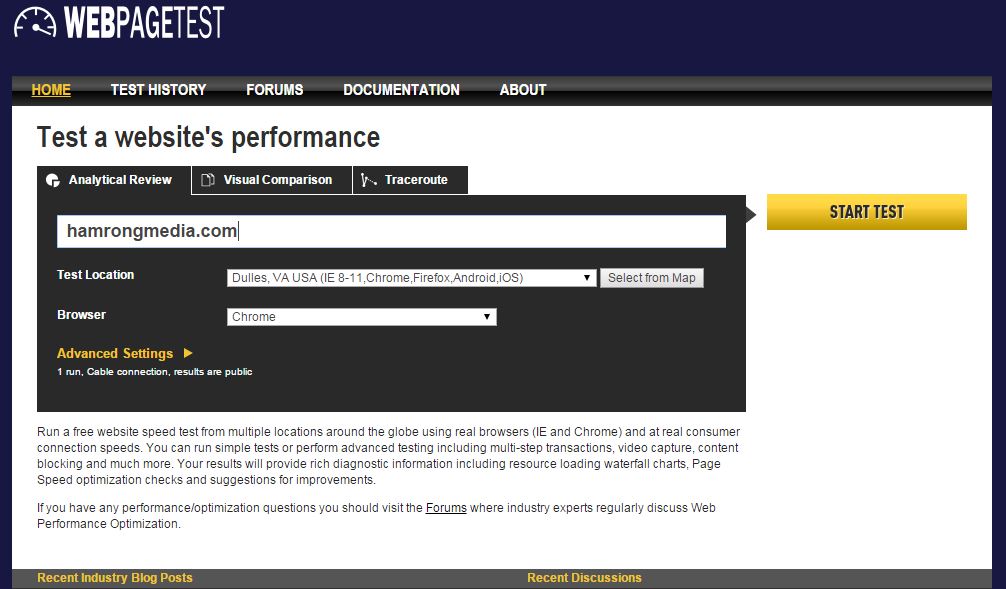This screenshot has width=1006, height=589.
Task: Go to the Home menu item
Action: pos(51,90)
